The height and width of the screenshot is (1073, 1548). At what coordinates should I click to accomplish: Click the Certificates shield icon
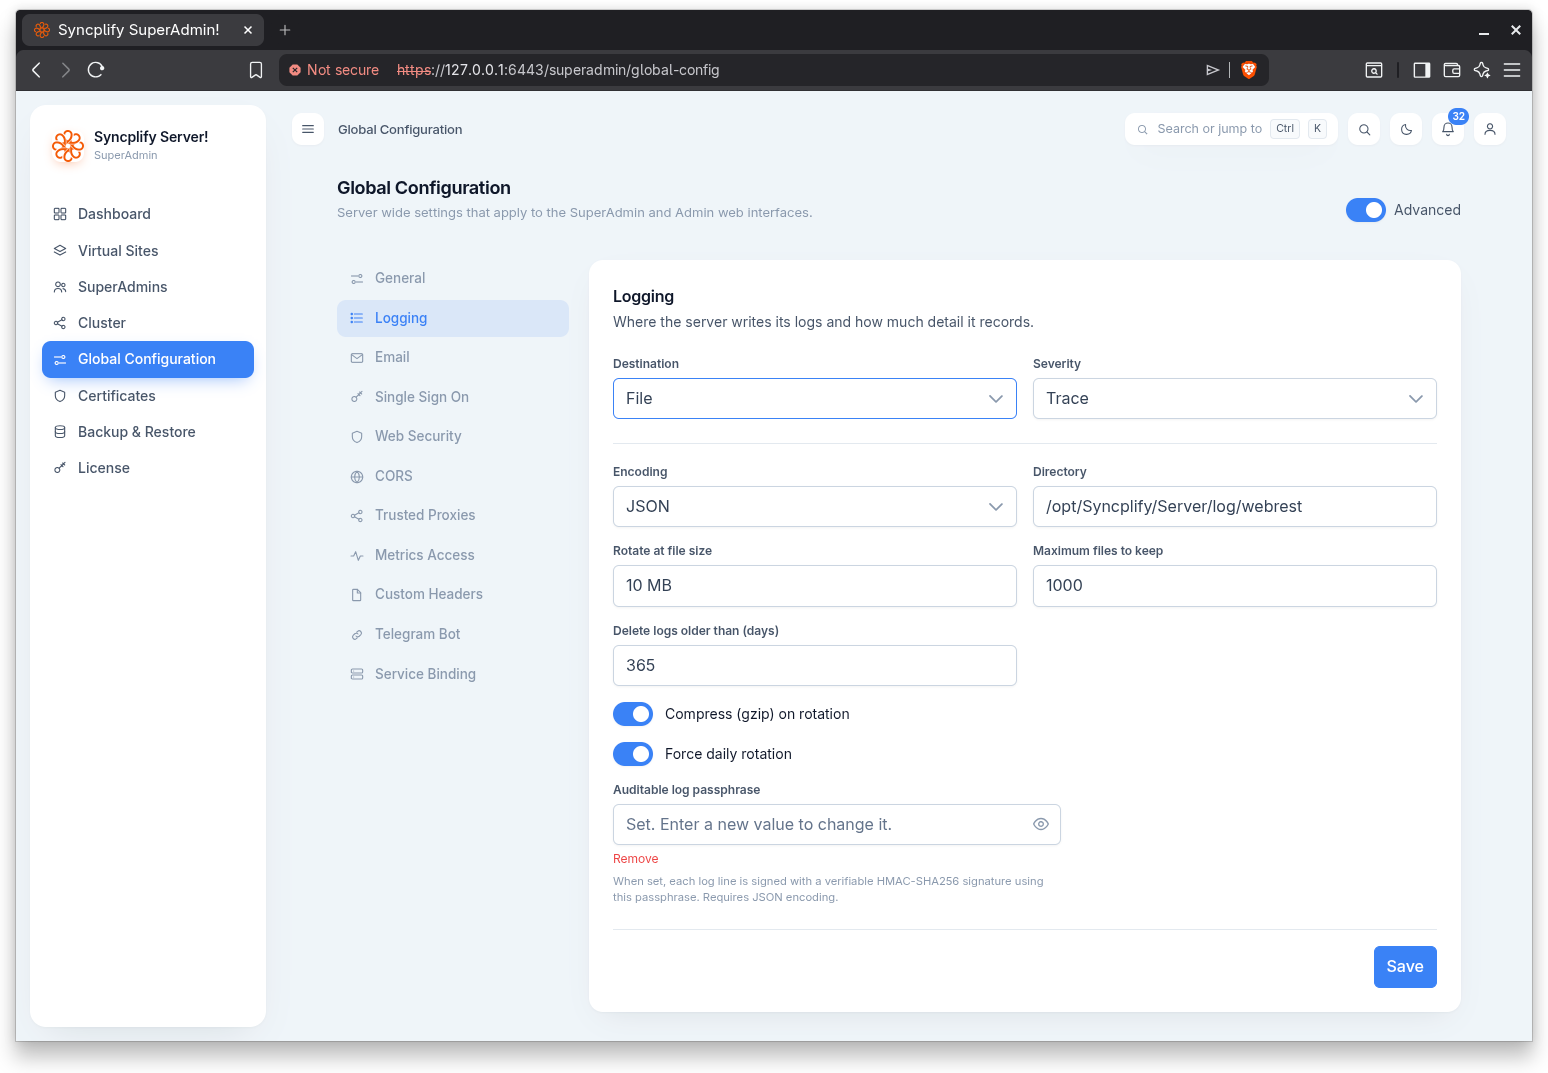(60, 396)
